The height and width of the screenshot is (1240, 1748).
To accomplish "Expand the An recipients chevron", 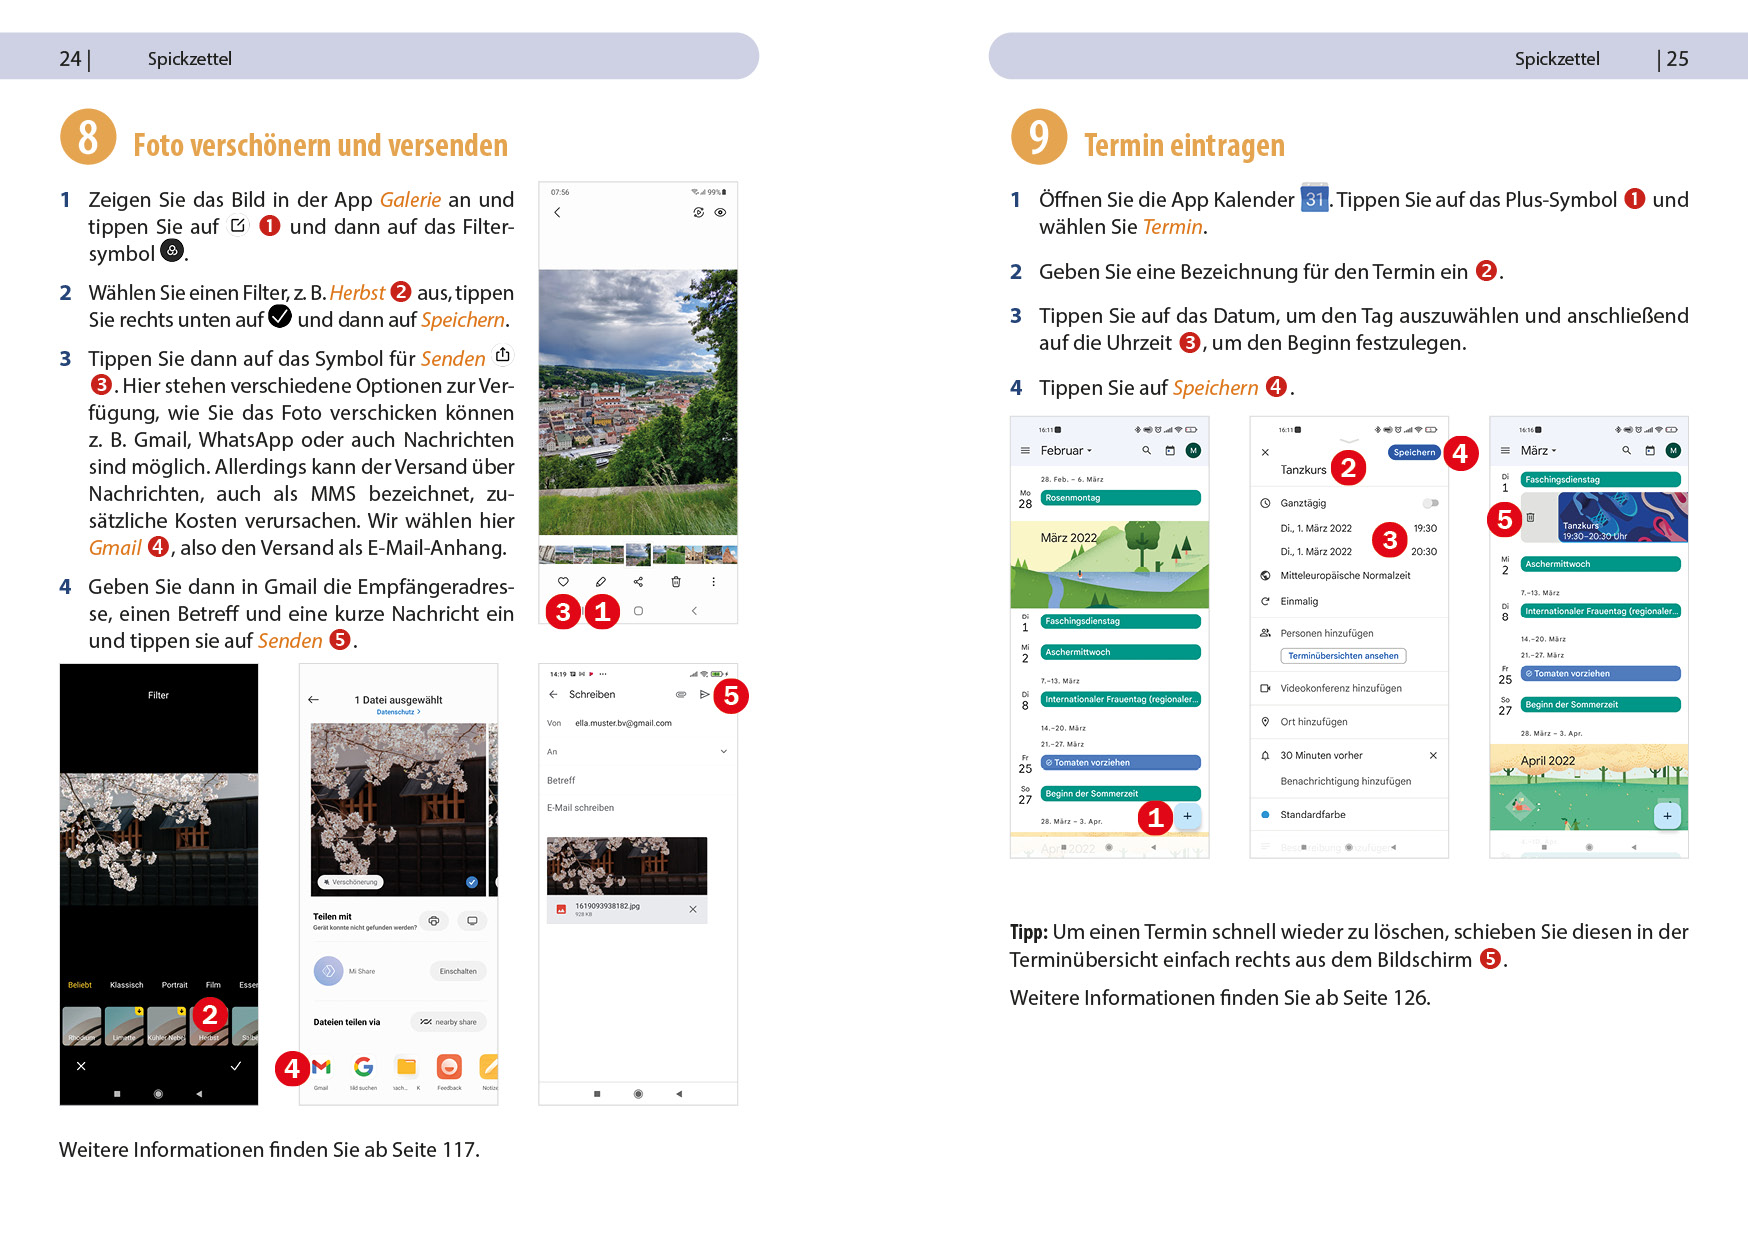I will [x=724, y=751].
